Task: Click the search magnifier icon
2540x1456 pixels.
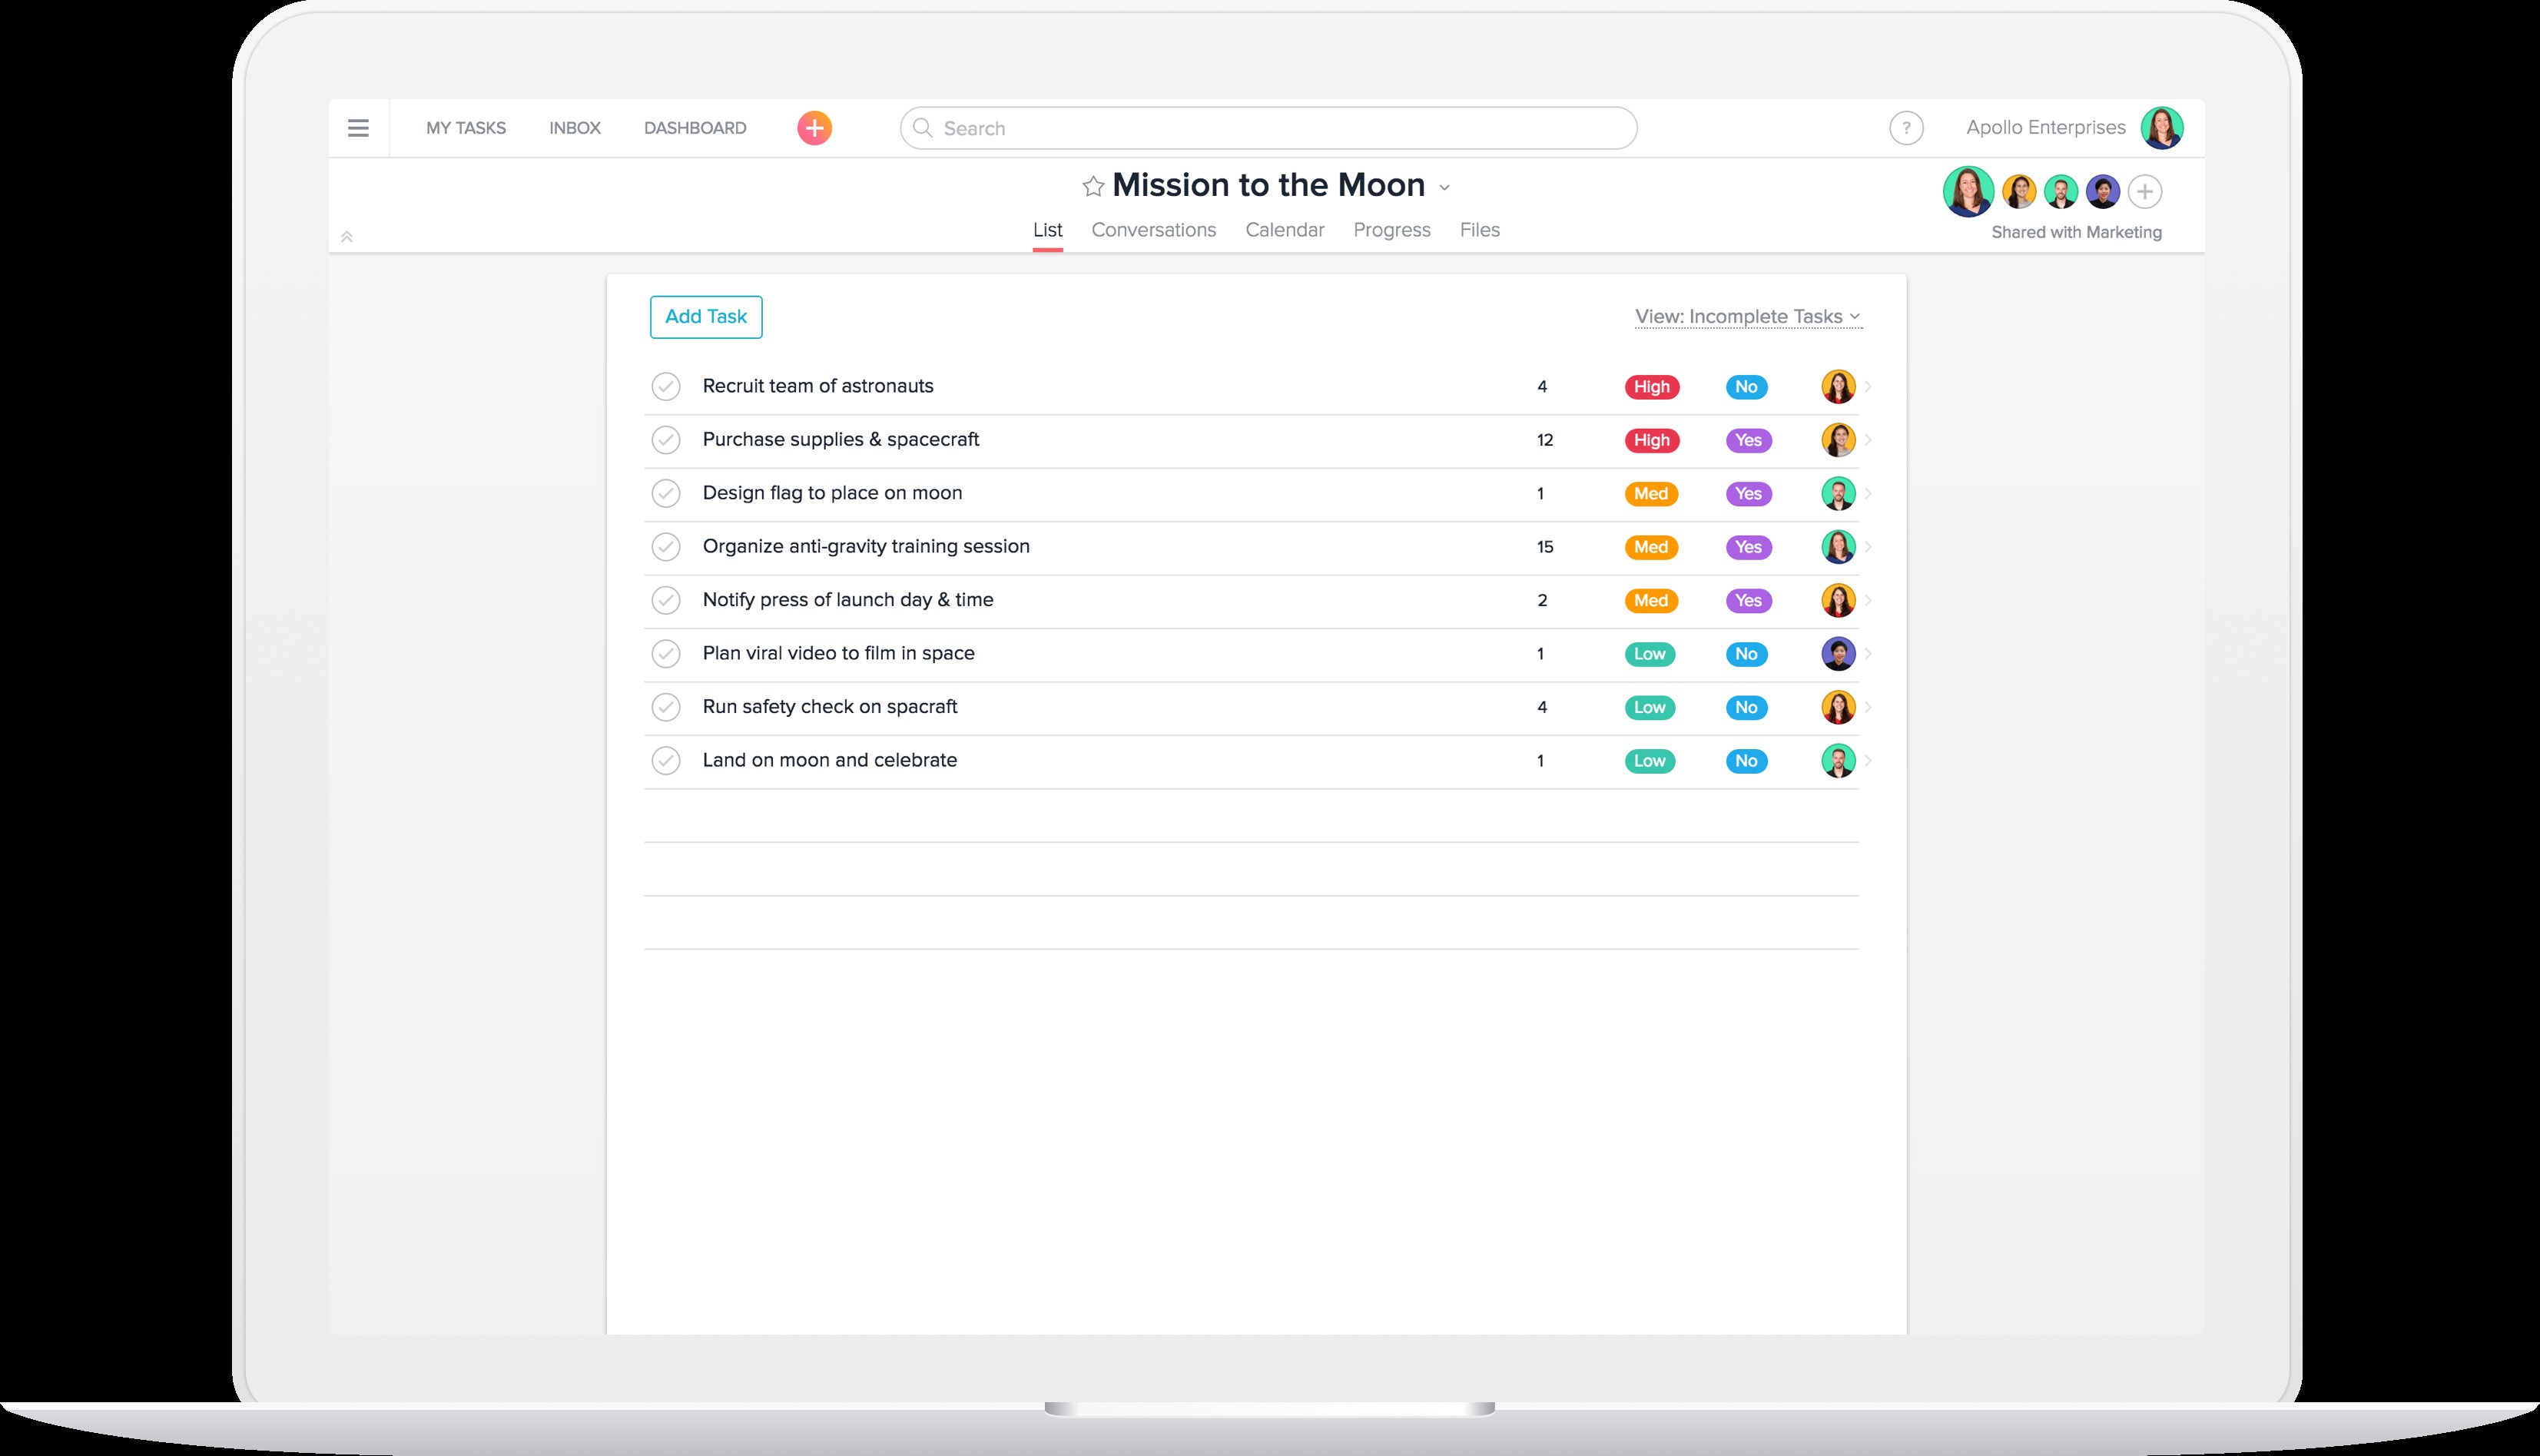Action: click(923, 128)
